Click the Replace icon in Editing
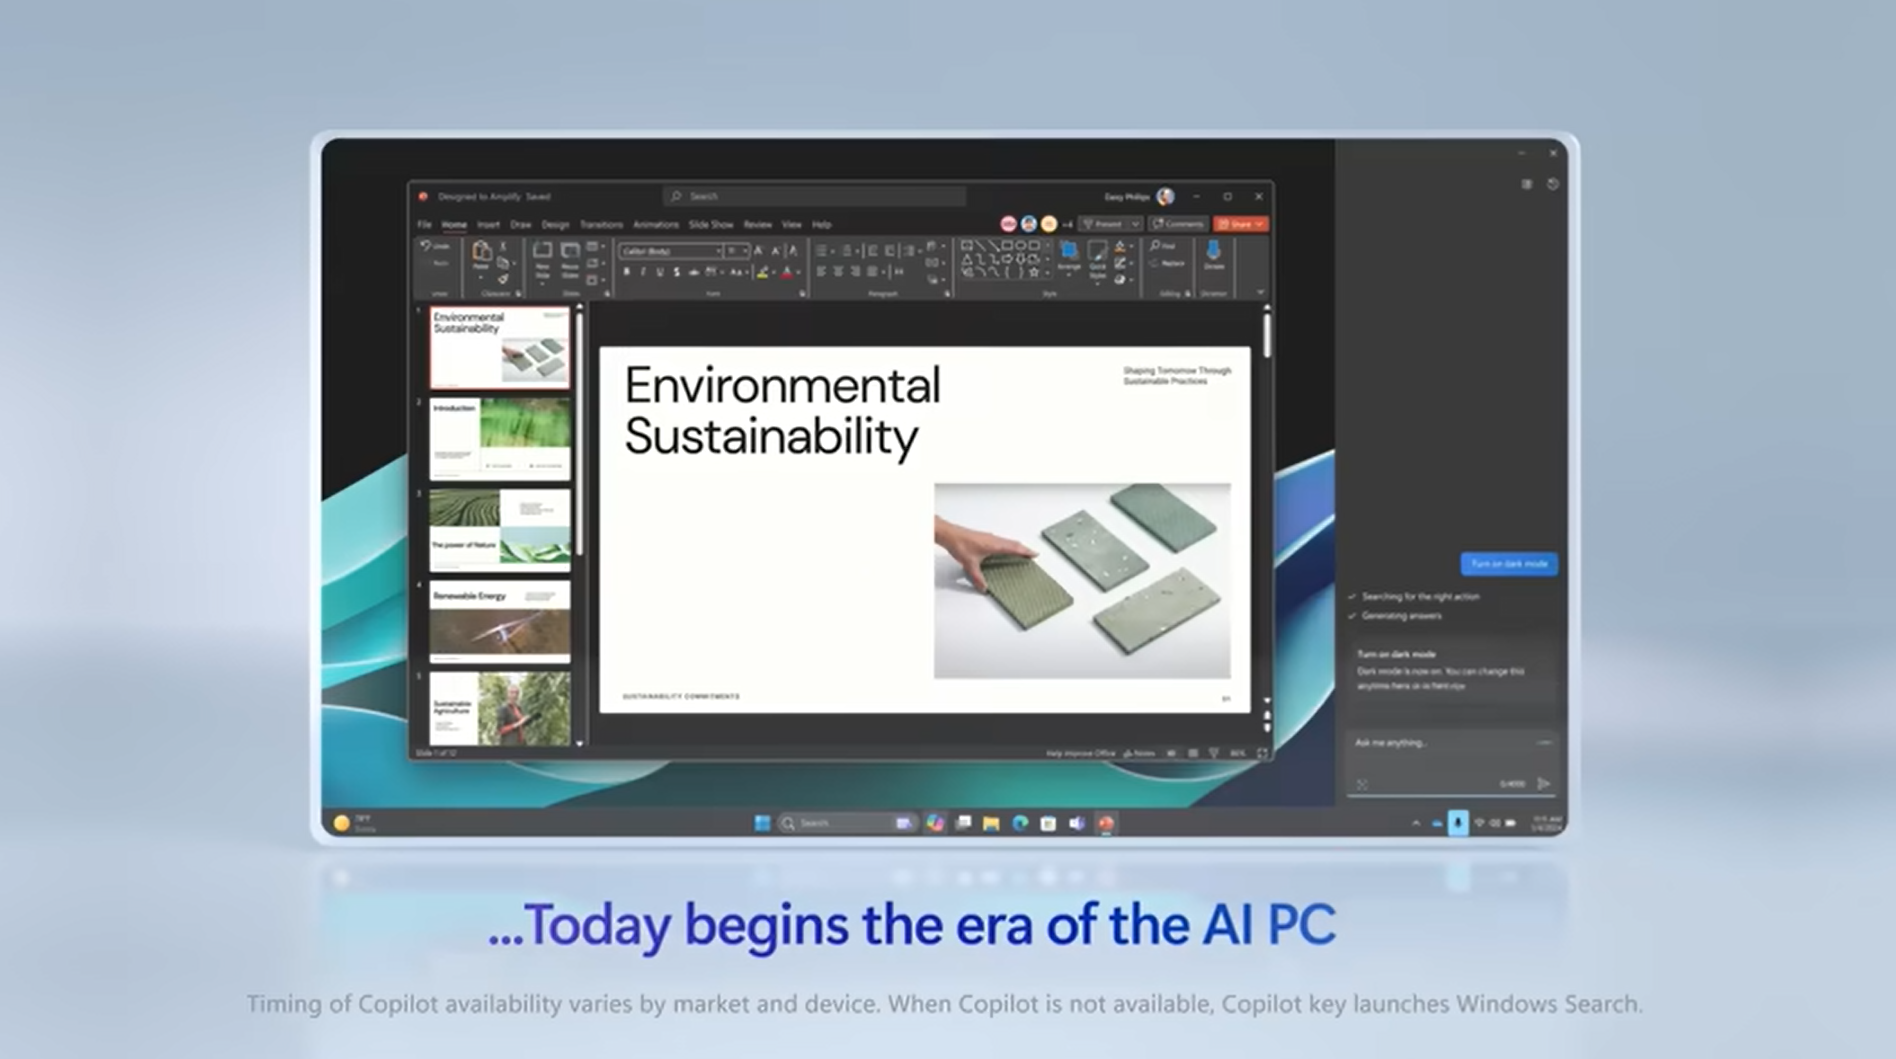Screen dimensions: 1896x1059 coord(1155,263)
